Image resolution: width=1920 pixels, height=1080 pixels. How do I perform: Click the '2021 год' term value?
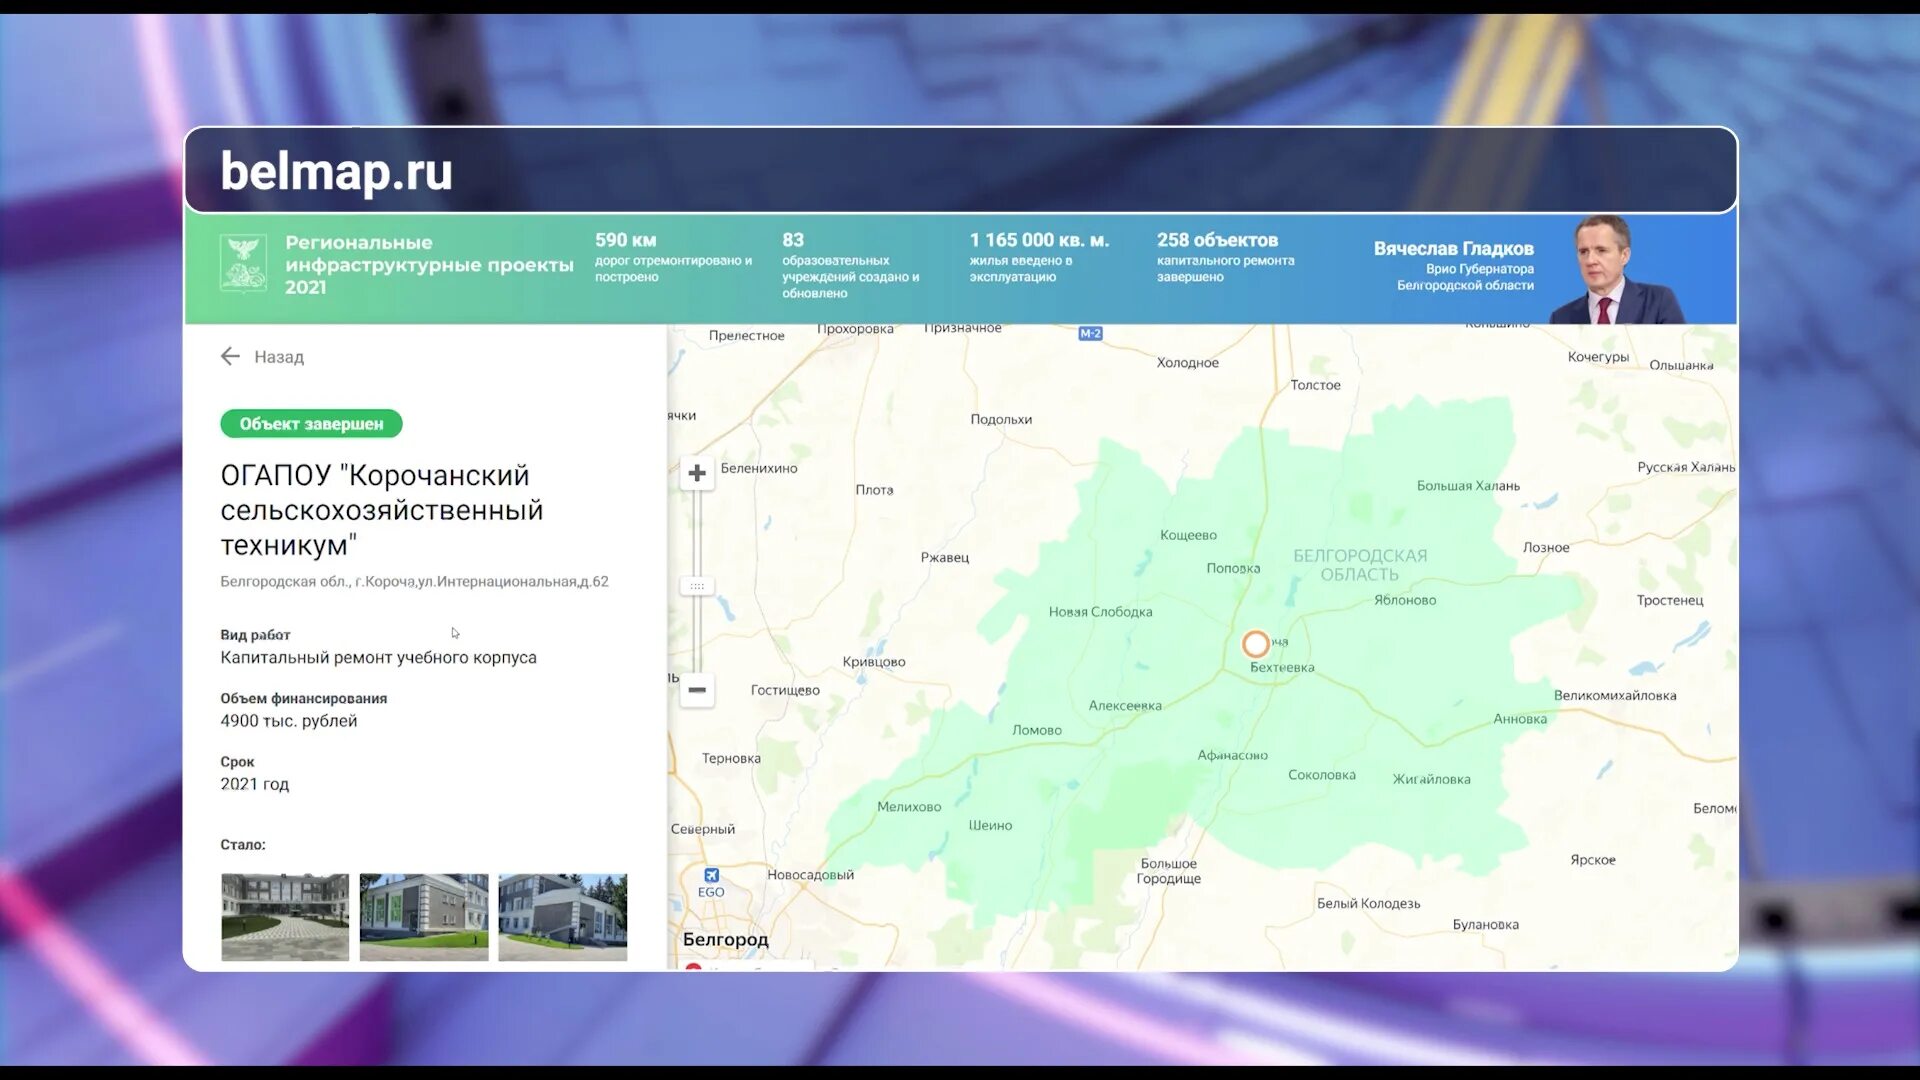pyautogui.click(x=254, y=785)
